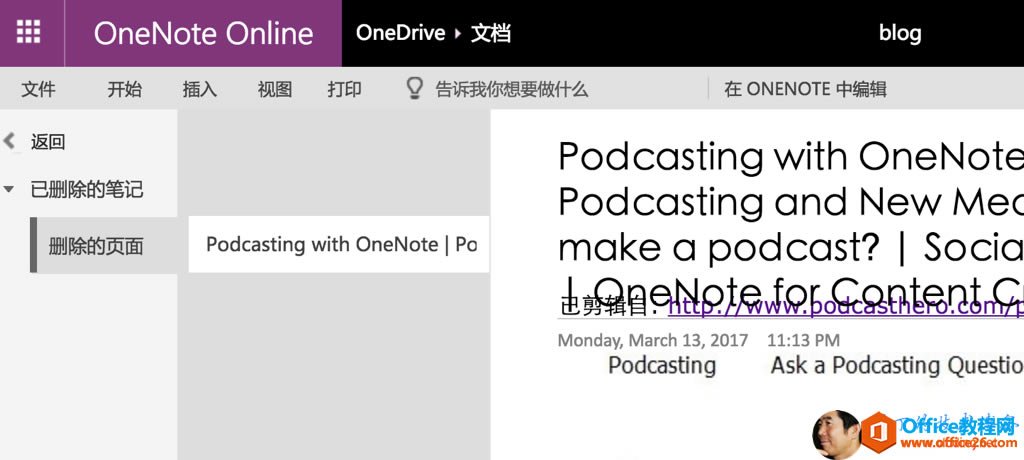Click the page title heading text
Image resolution: width=1024 pixels, height=460 pixels.
tap(791, 224)
